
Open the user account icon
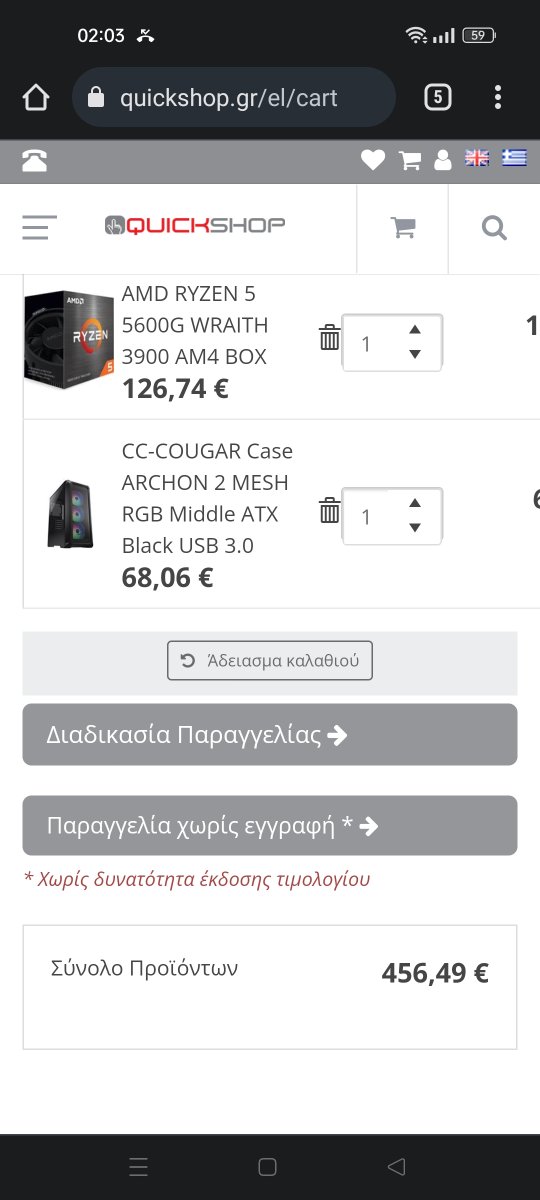(443, 160)
